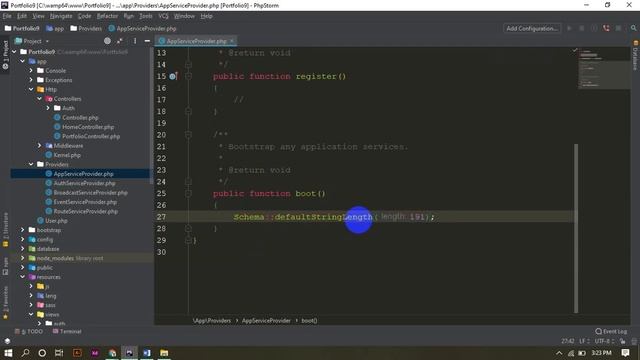The image size is (640, 360).
Task: Open the VCS menu
Action: [163, 16]
